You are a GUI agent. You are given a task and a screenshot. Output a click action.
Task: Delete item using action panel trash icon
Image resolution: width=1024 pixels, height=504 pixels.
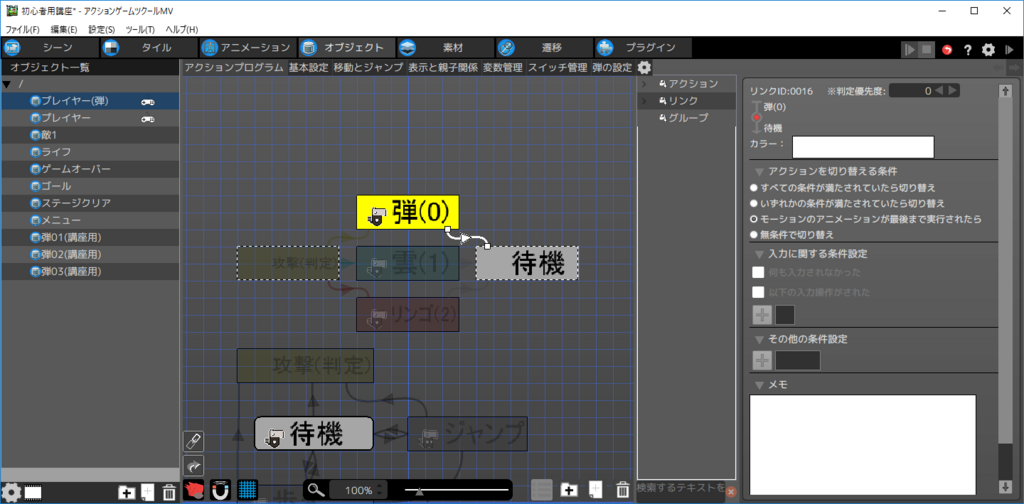tap(623, 490)
